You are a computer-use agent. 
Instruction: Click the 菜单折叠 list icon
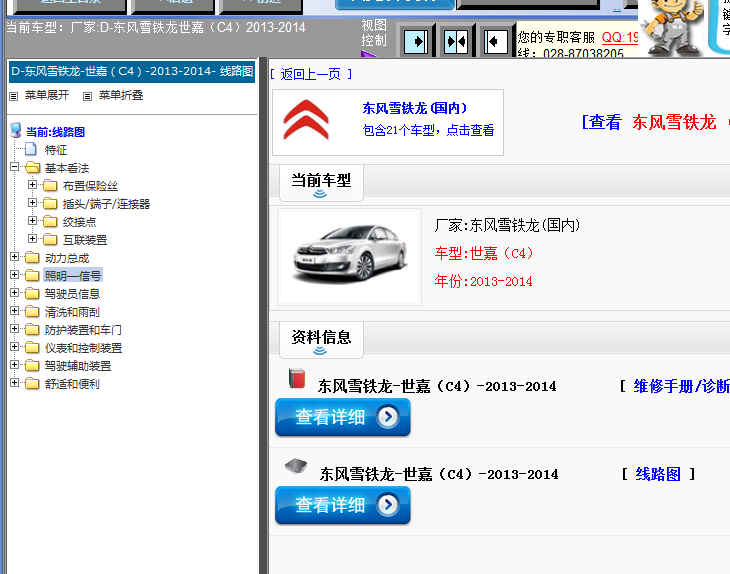coord(87,96)
